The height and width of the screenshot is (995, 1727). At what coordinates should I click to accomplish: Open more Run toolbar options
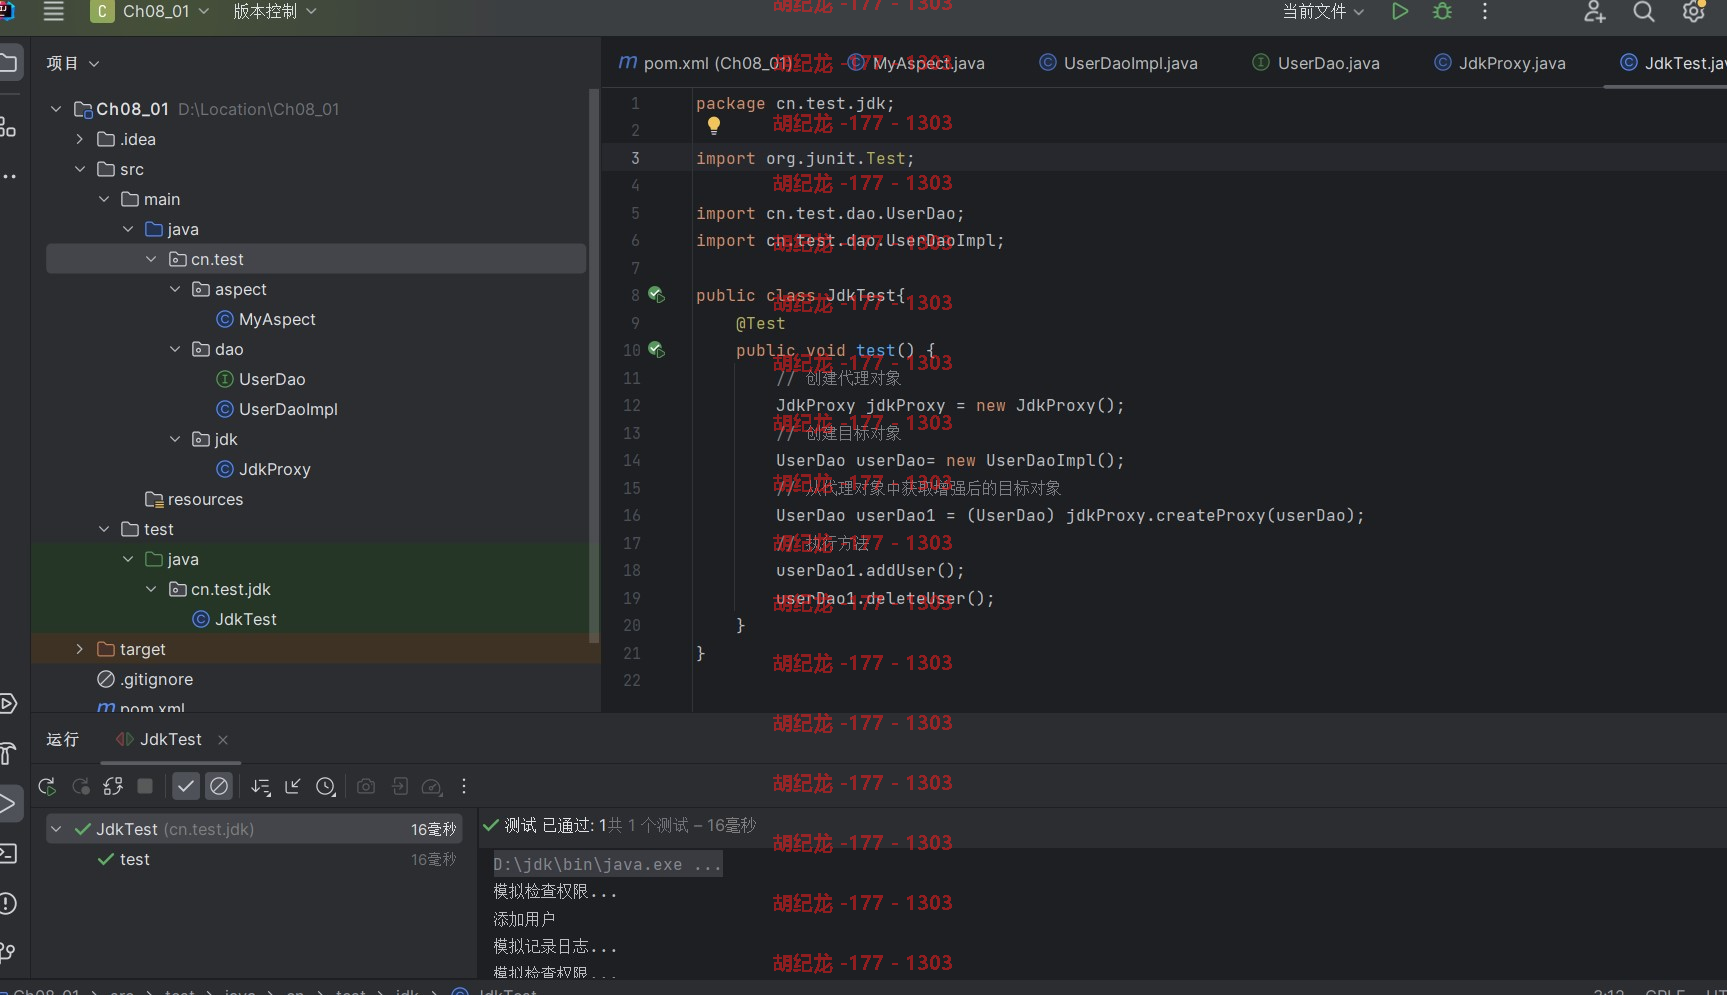pyautogui.click(x=464, y=786)
